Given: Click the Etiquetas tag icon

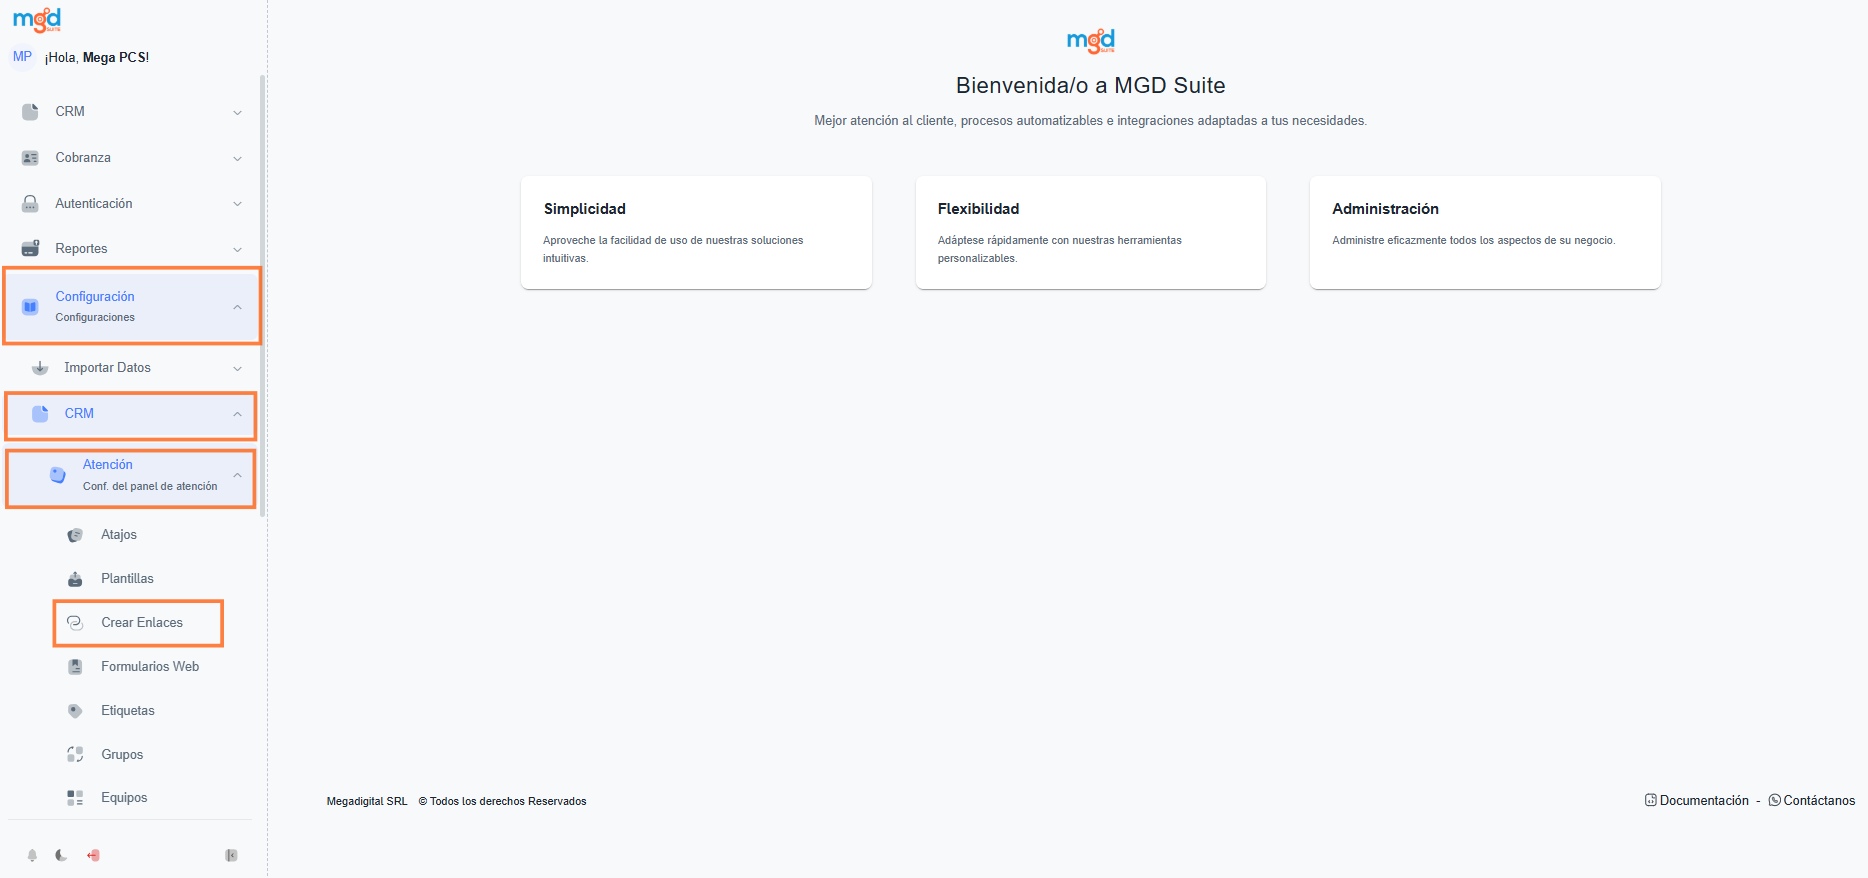Looking at the screenshot, I should coord(75,711).
